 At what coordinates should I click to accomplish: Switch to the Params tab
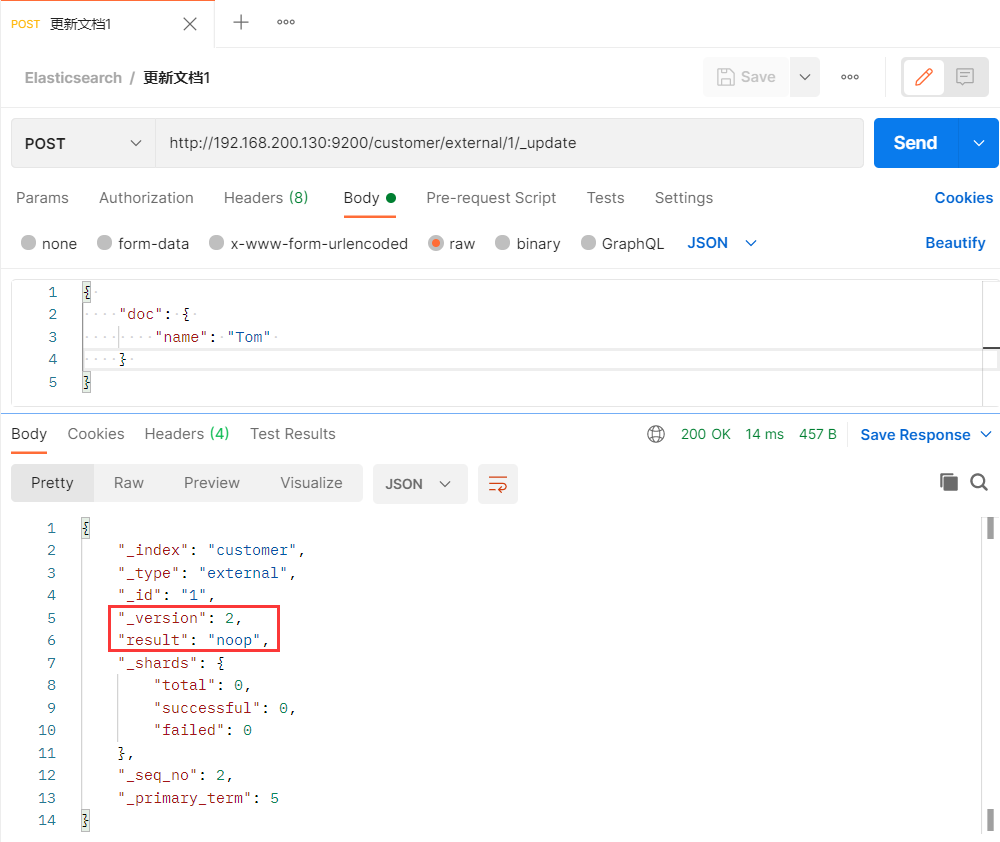click(x=42, y=198)
